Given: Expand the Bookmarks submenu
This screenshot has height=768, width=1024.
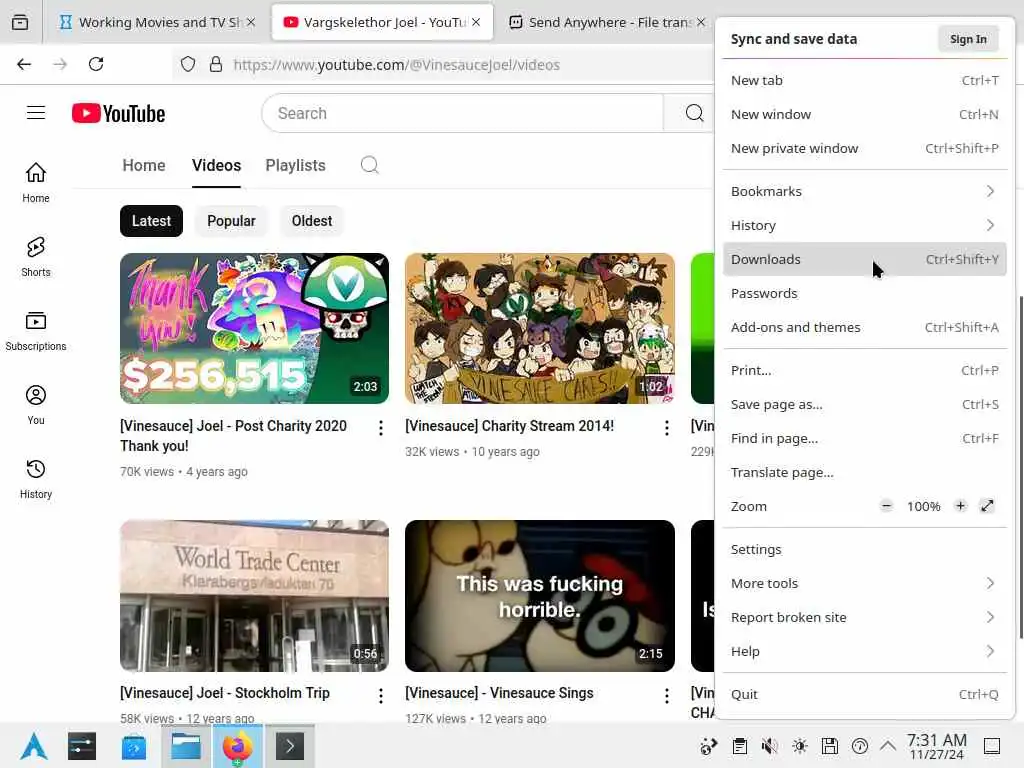Looking at the screenshot, I should (864, 191).
